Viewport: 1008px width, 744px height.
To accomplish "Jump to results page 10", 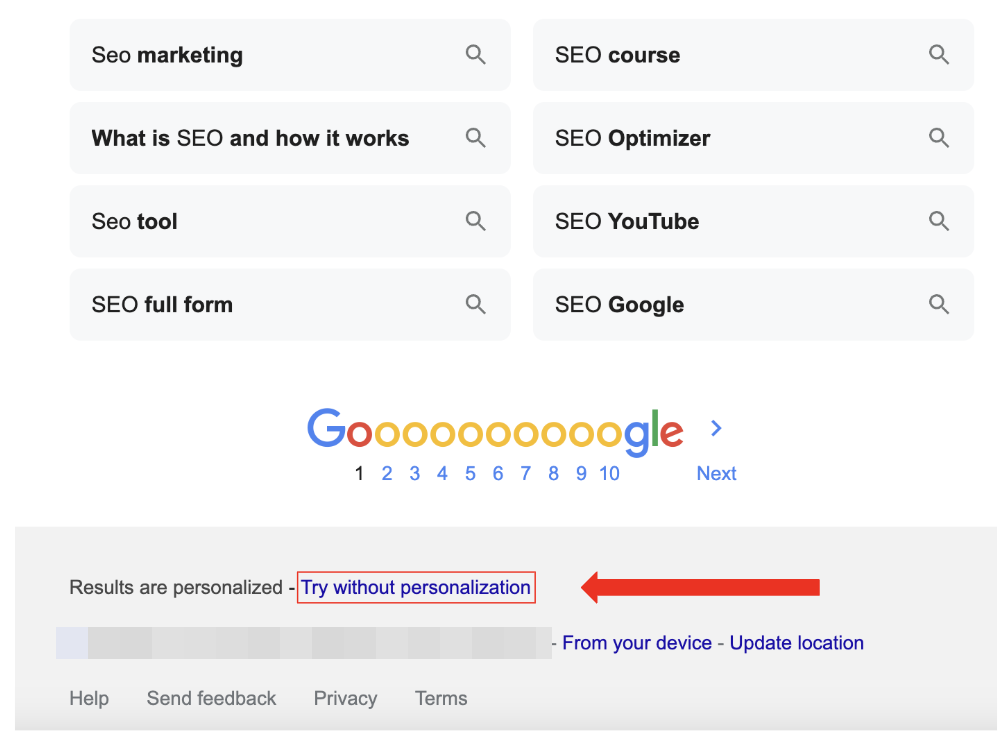I will pyautogui.click(x=609, y=473).
